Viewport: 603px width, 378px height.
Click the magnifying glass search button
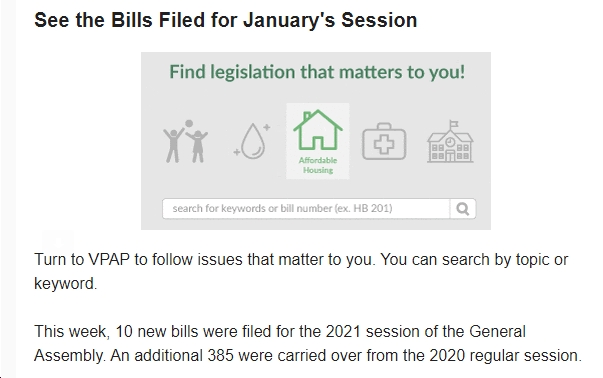[x=463, y=209]
